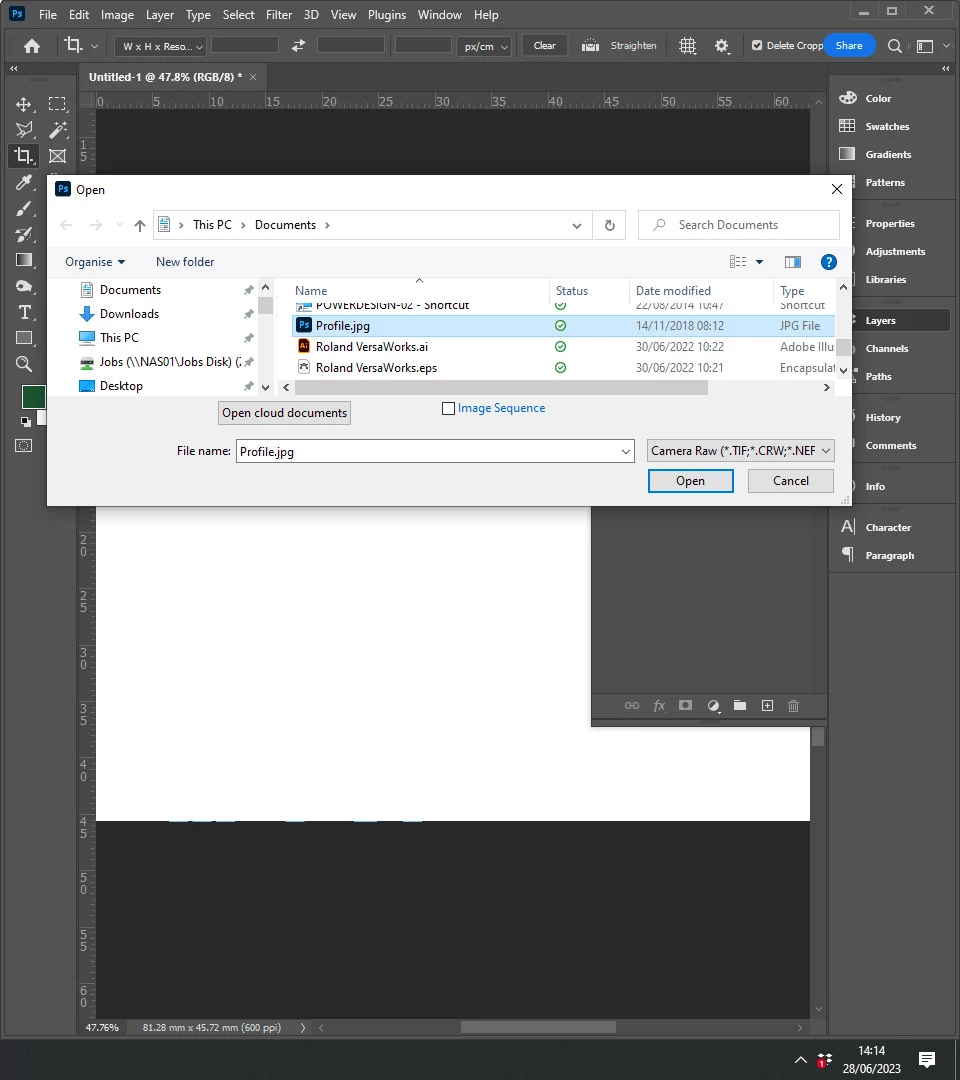The width and height of the screenshot is (960, 1080).
Task: Enable Image Sequence checkbox
Action: [448, 408]
